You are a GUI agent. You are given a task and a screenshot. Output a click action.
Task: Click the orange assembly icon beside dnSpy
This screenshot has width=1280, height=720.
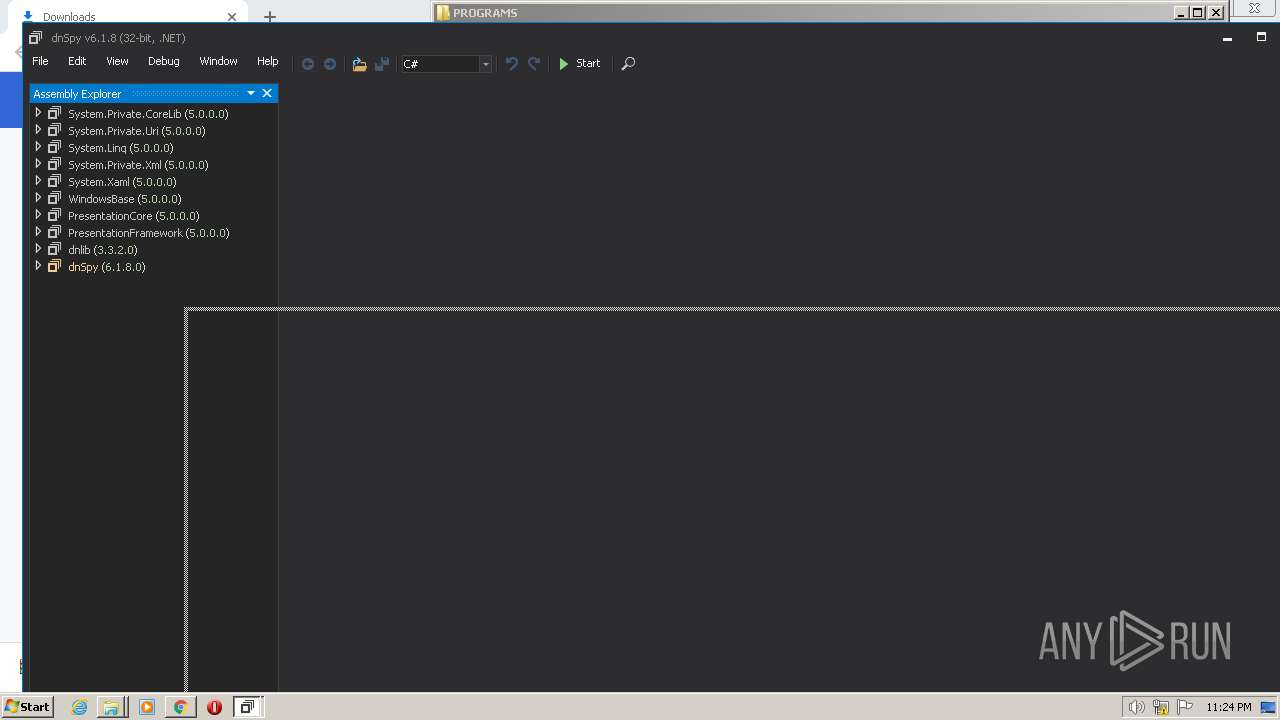55,266
